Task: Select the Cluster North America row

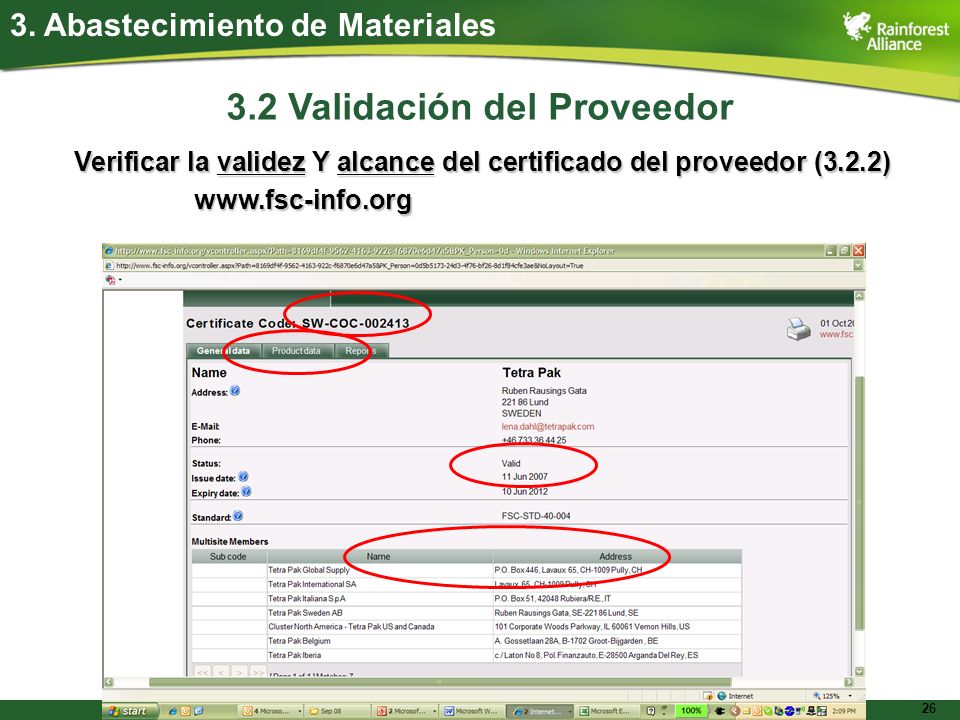Action: pyautogui.click(x=467, y=627)
